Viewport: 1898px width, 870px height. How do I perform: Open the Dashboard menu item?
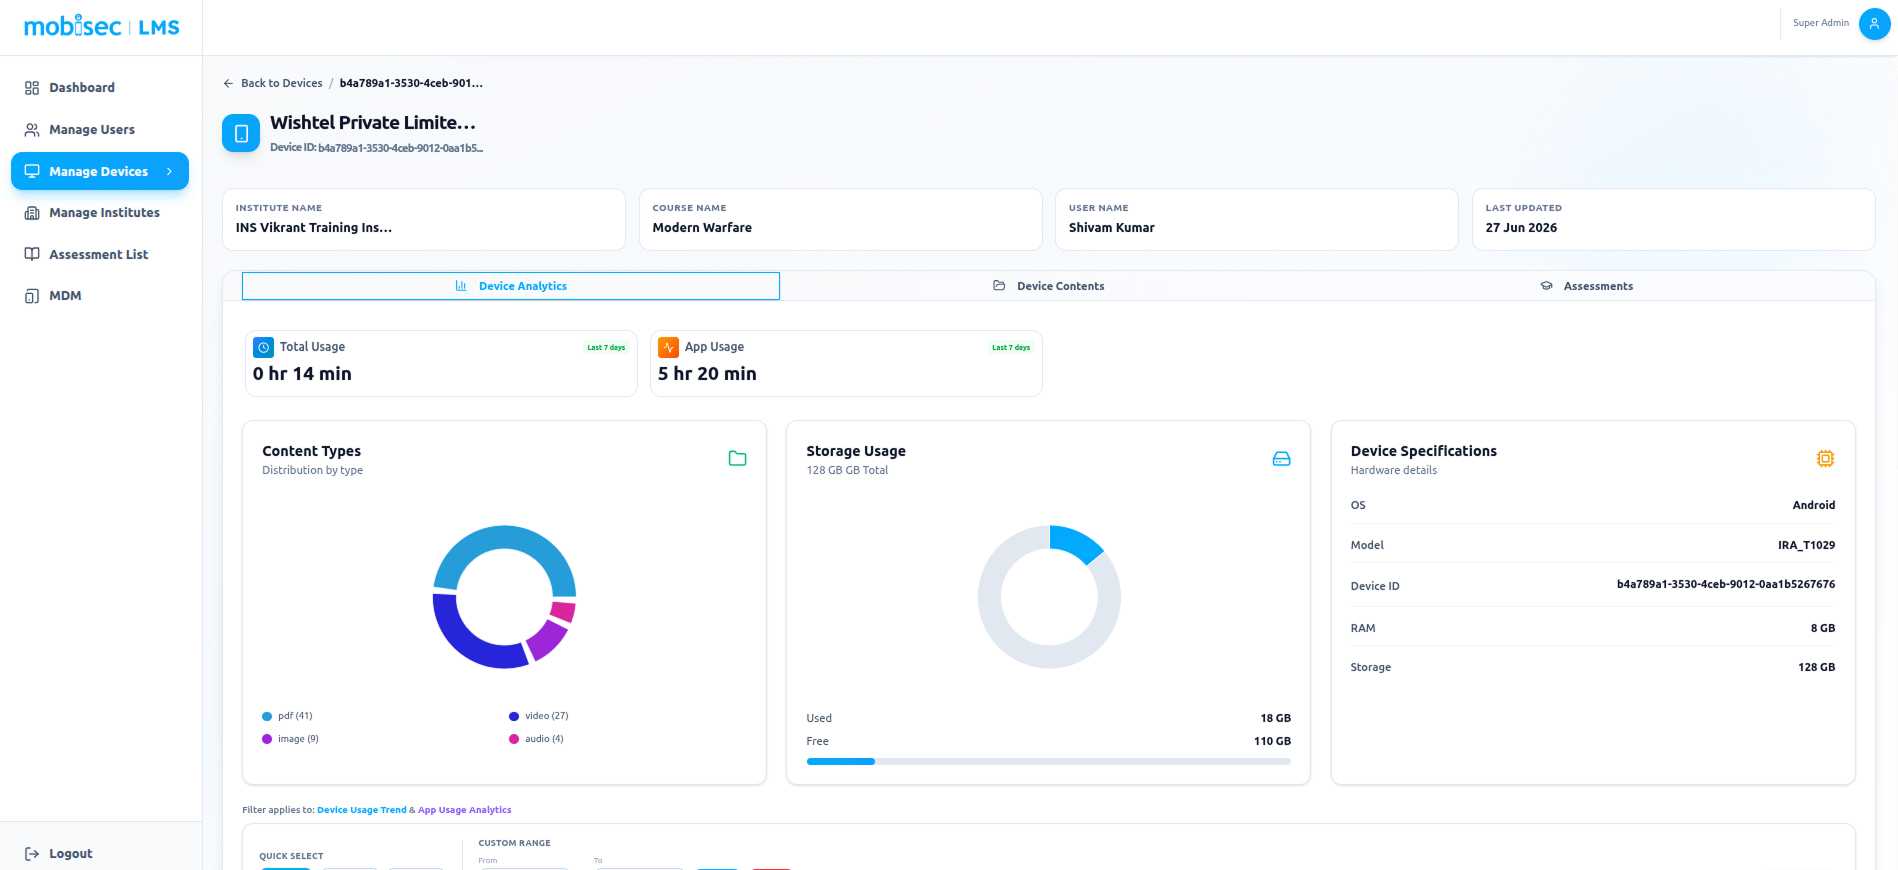coord(100,88)
